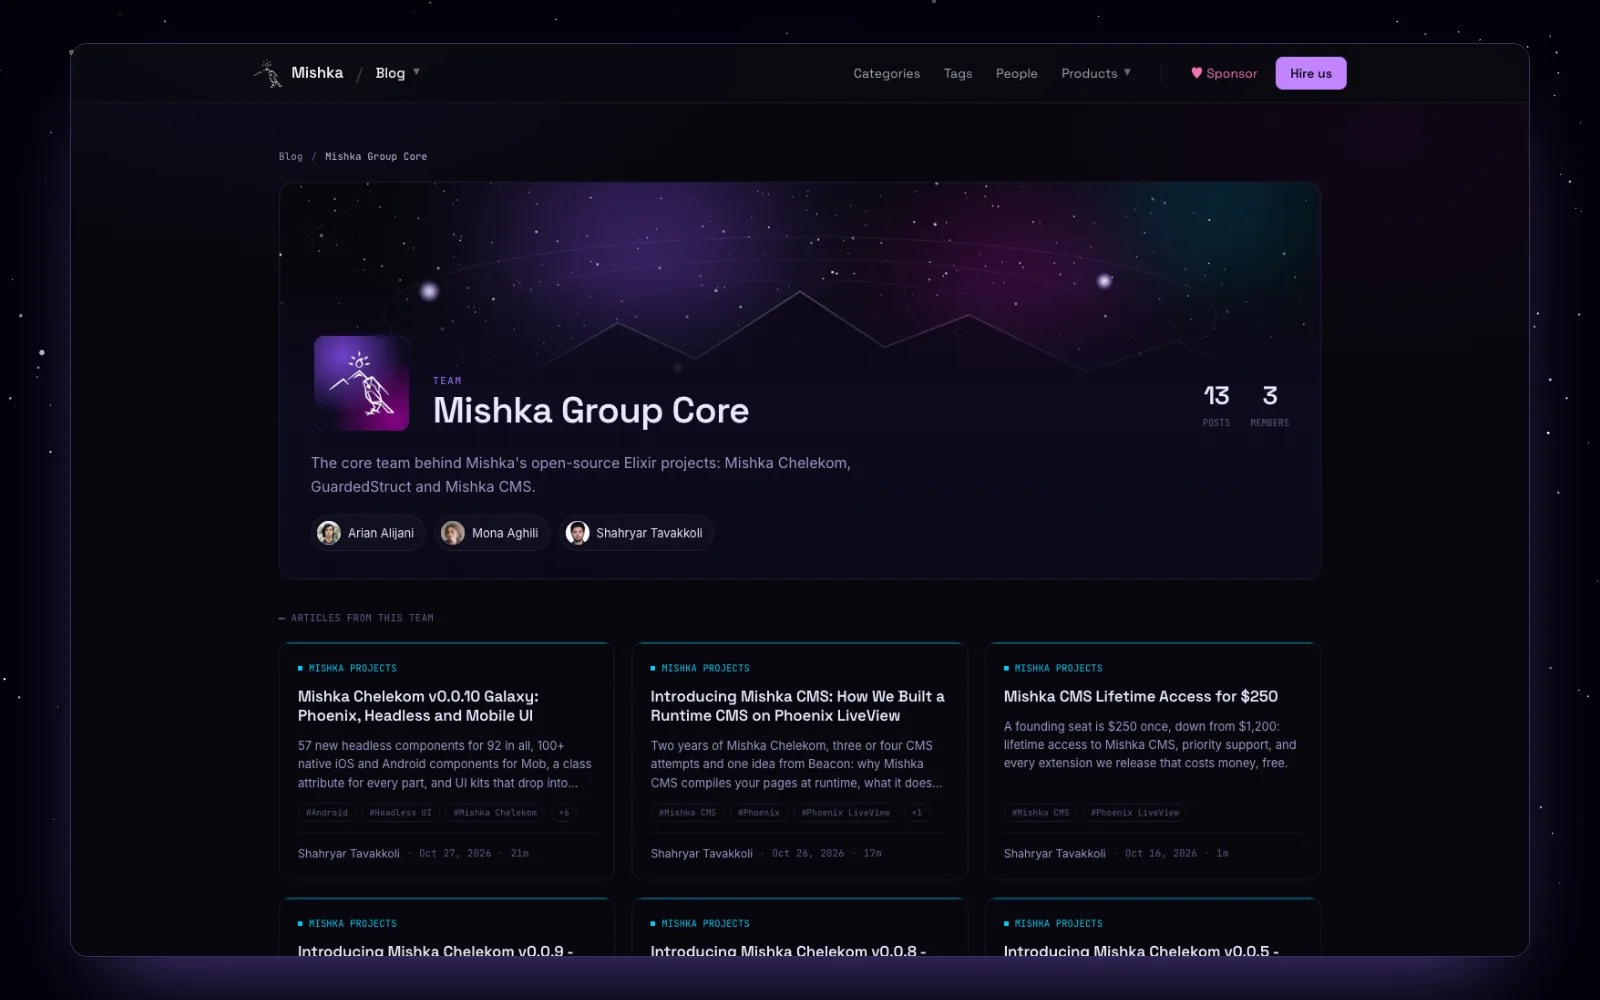The image size is (1600, 1000).
Task: Open Mishka Chelekom v0.0.10 Galaxy article
Action: [x=418, y=706]
